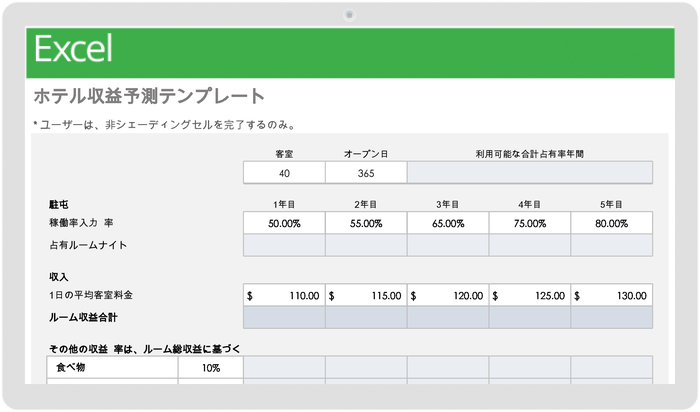The width and height of the screenshot is (700, 412).
Task: Select the オープン日 column header
Action: [366, 154]
